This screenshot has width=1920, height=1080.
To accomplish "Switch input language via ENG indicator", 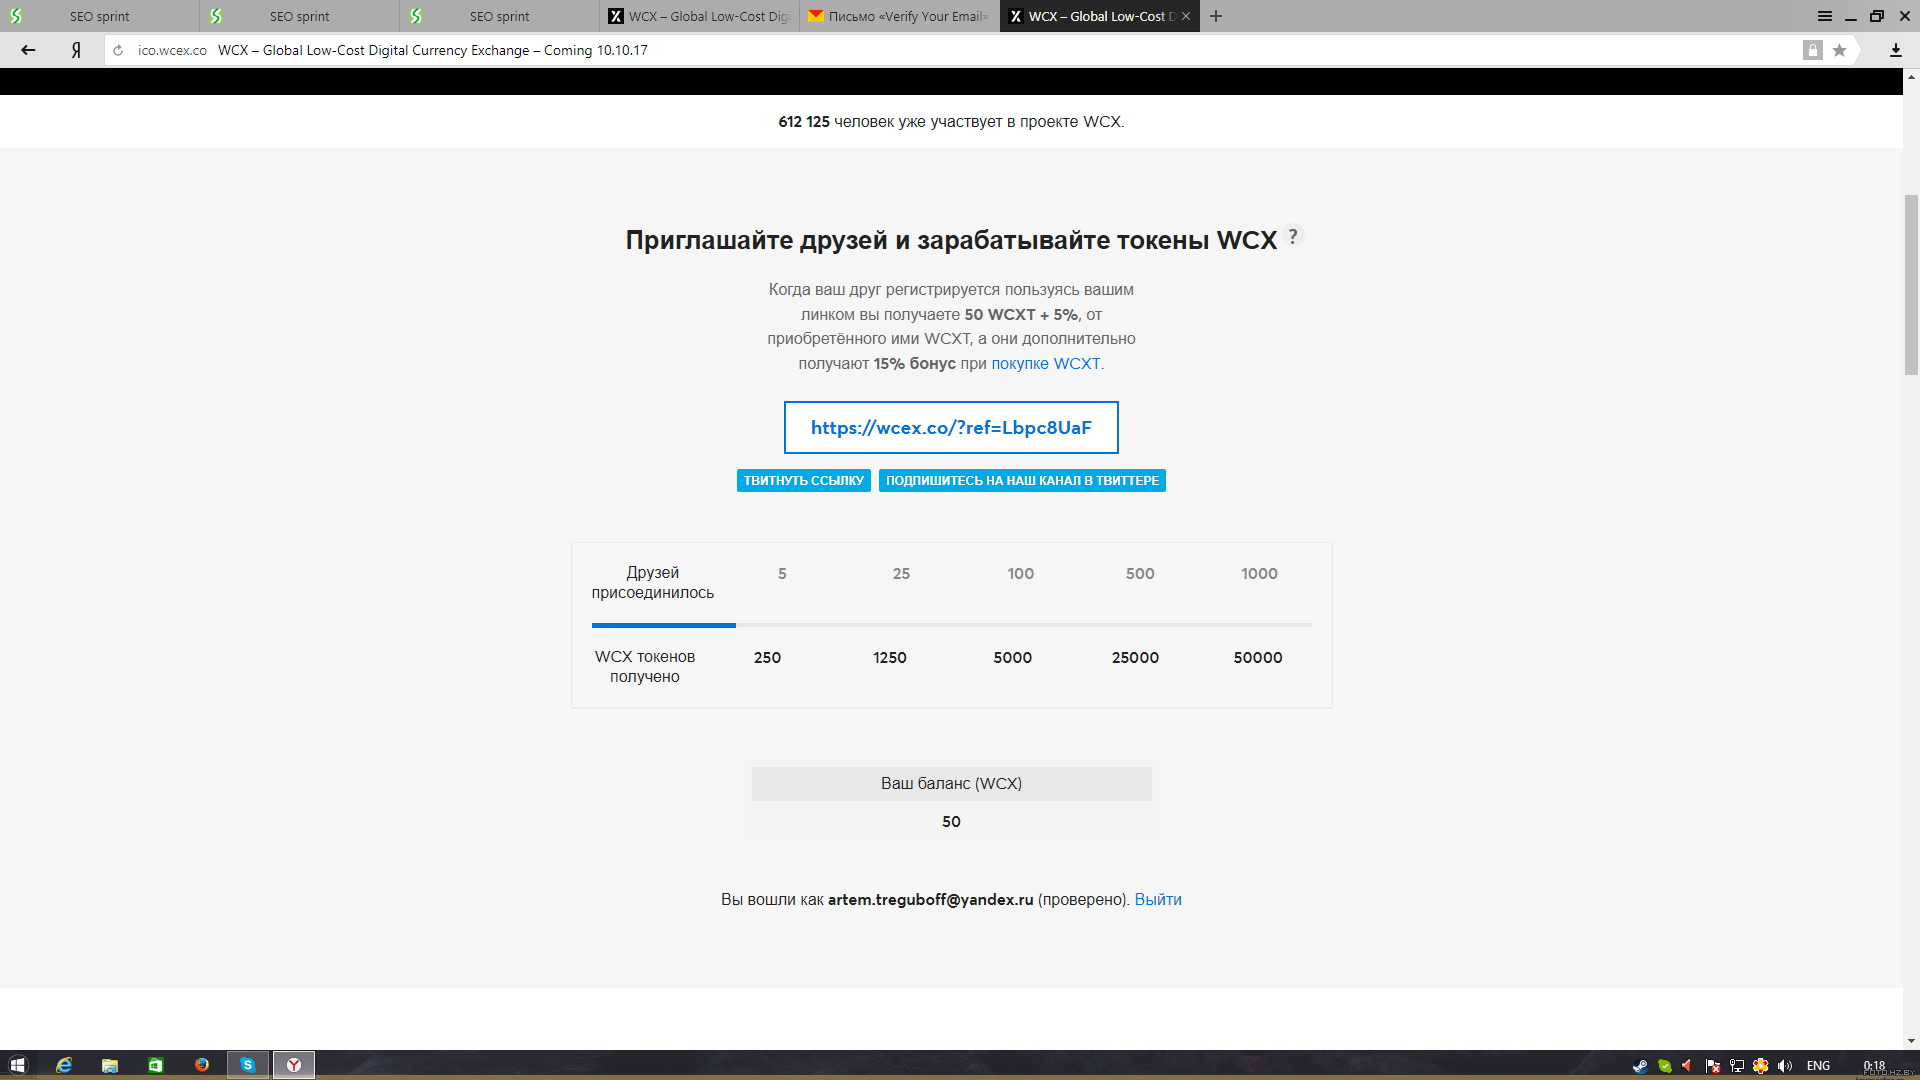I will [x=1818, y=1066].
